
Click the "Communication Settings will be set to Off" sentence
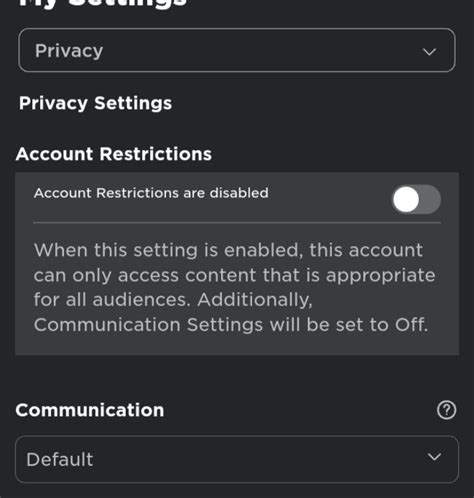[231, 325]
